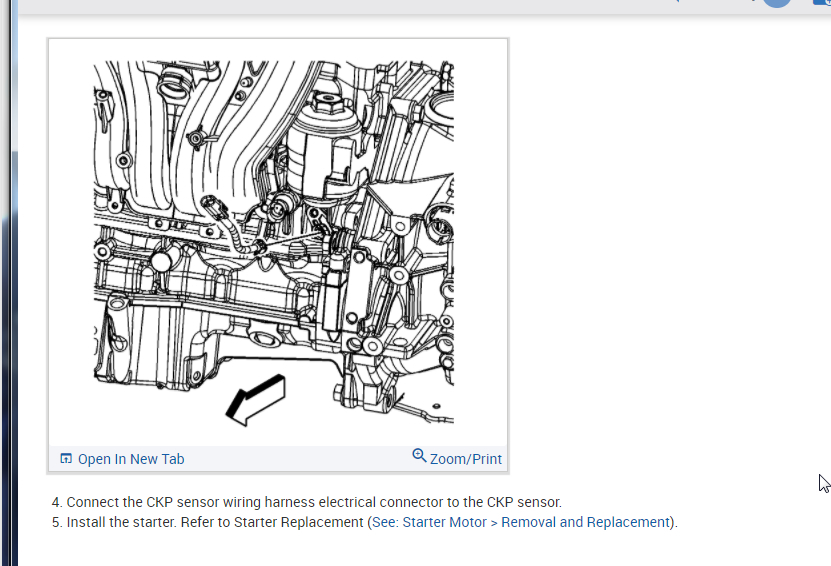Screen dimensions: 831x566
Task: Click the wiring harness connector in the diagram
Action: (x=214, y=206)
